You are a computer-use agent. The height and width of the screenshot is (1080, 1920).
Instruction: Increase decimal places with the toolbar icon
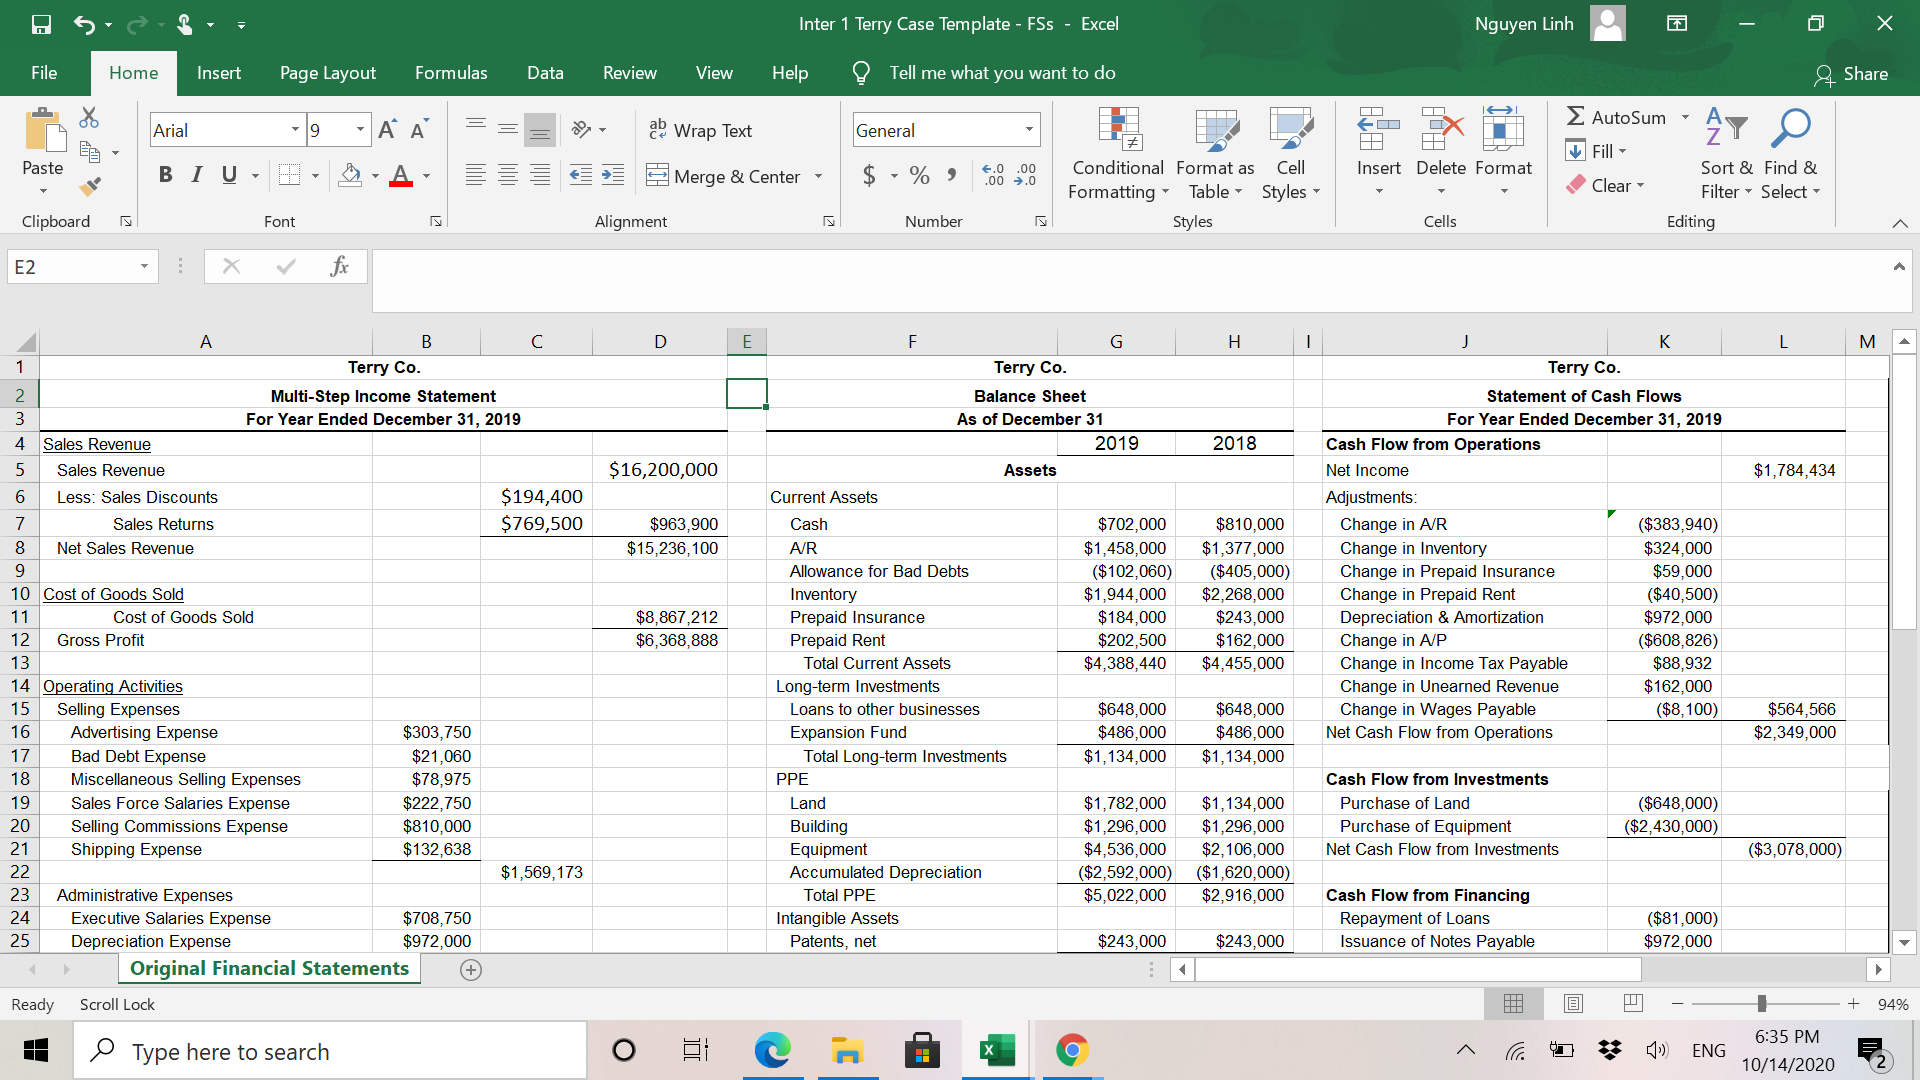993,174
